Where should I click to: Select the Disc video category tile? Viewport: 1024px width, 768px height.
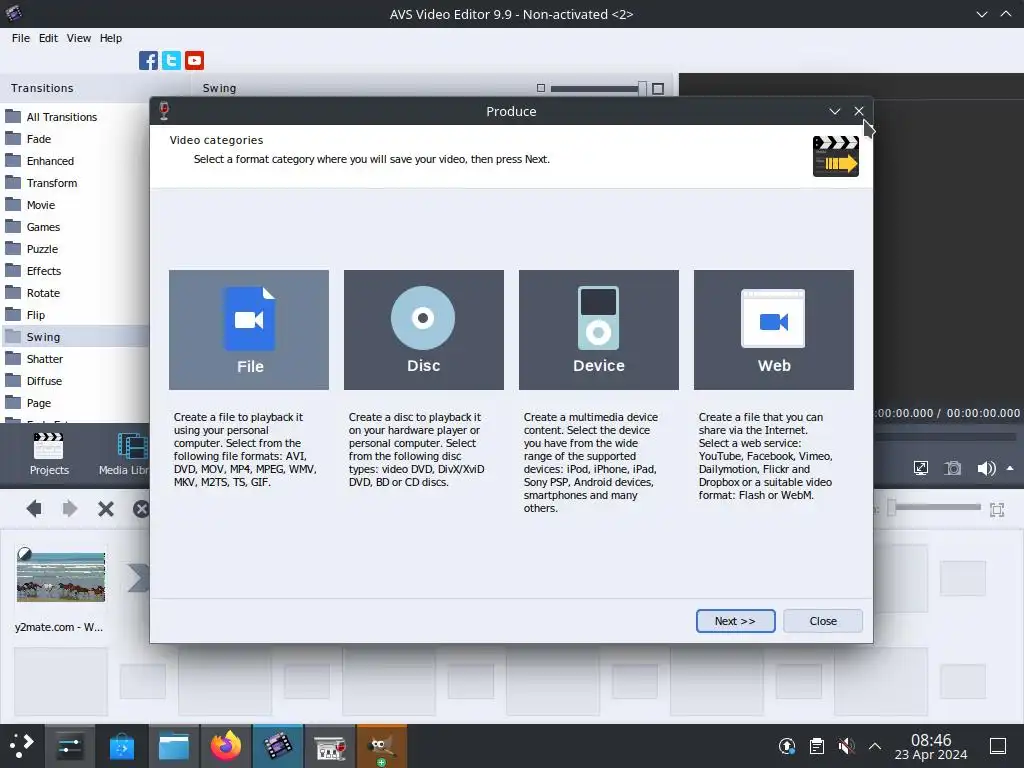424,330
